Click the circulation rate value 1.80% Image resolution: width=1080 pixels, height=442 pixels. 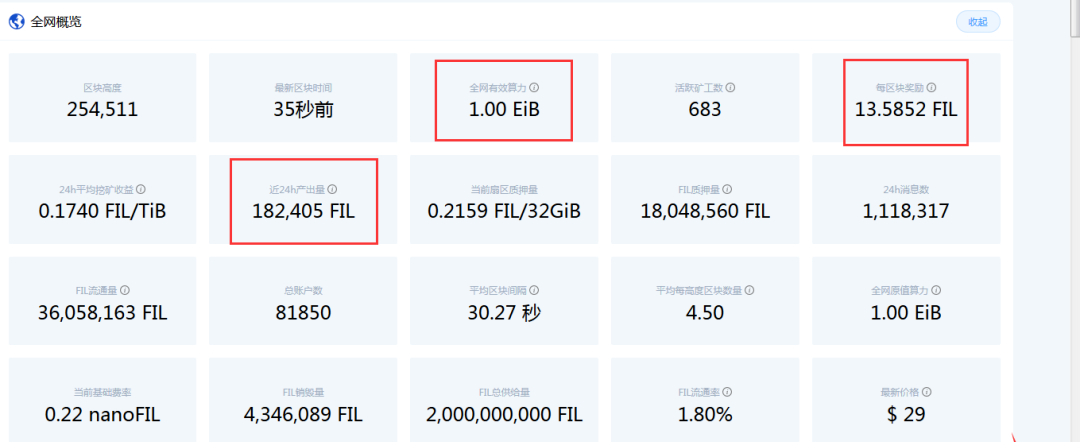[x=705, y=414]
